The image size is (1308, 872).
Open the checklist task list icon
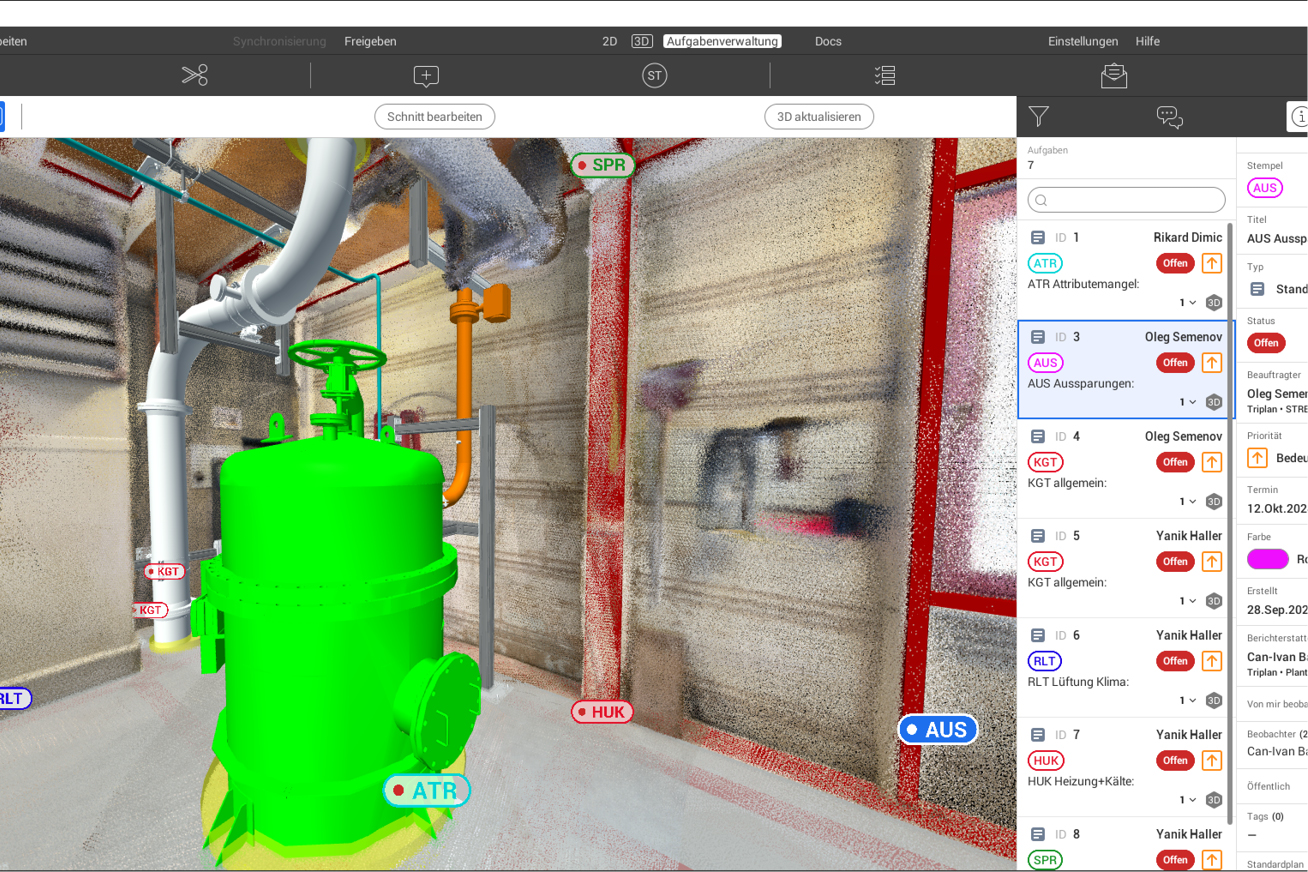pyautogui.click(x=885, y=75)
